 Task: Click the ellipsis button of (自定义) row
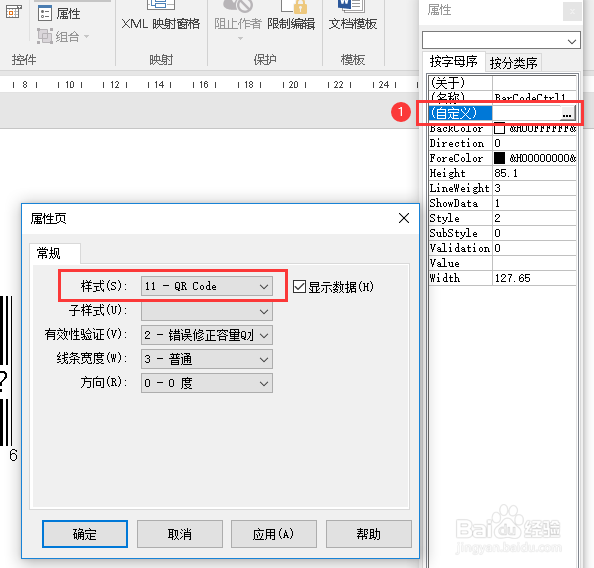click(x=567, y=113)
